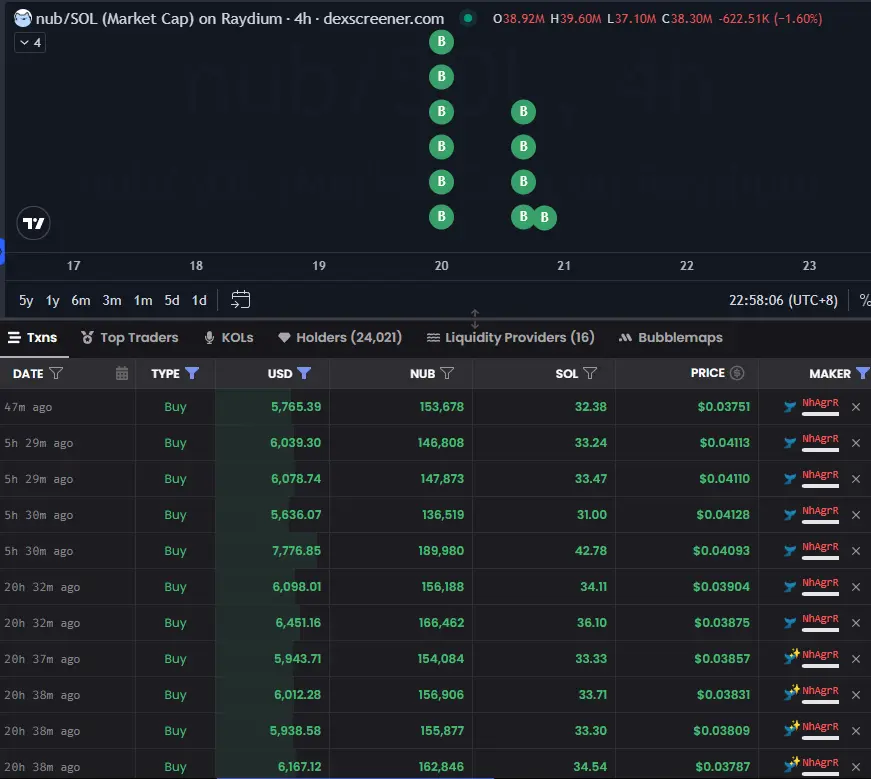Toggle the date format calendar icon

pyautogui.click(x=122, y=373)
